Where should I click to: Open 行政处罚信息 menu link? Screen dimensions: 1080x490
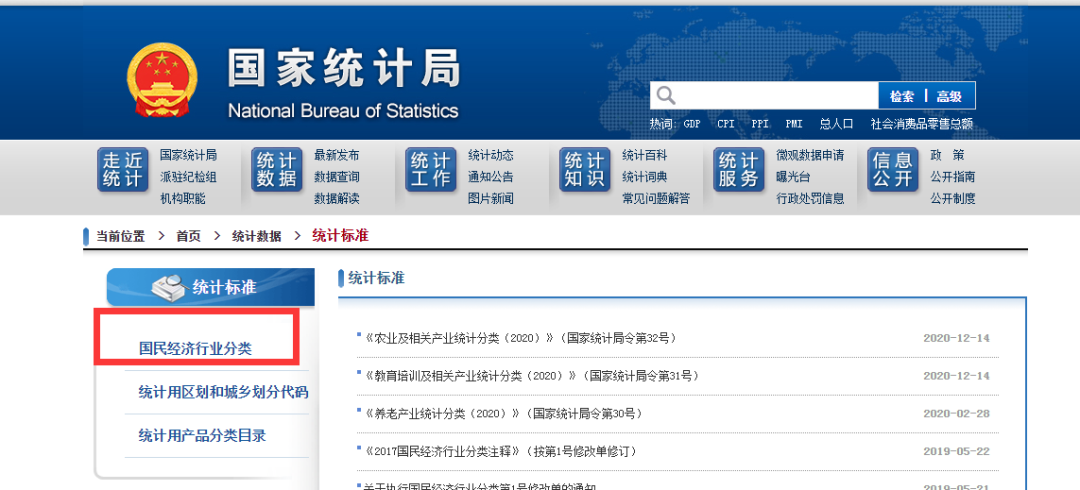(810, 198)
